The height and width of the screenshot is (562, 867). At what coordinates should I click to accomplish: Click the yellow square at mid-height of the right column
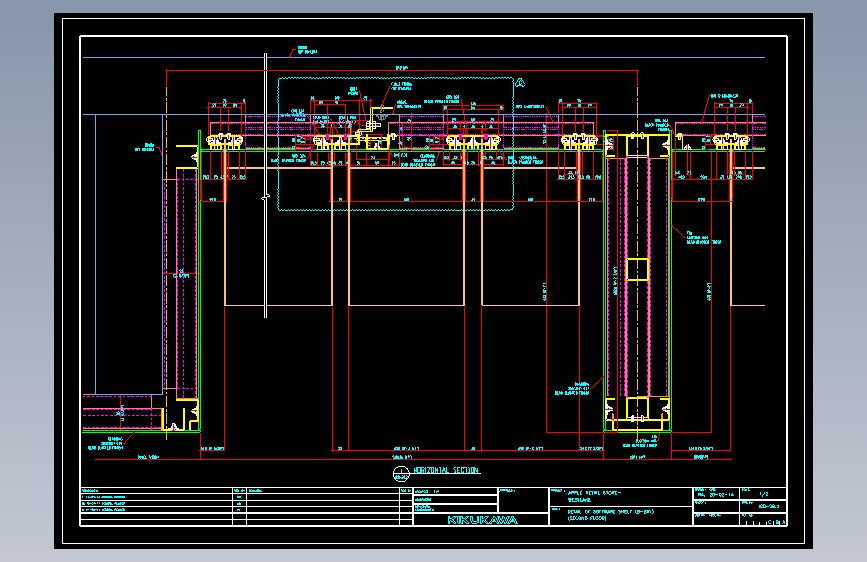(637, 269)
